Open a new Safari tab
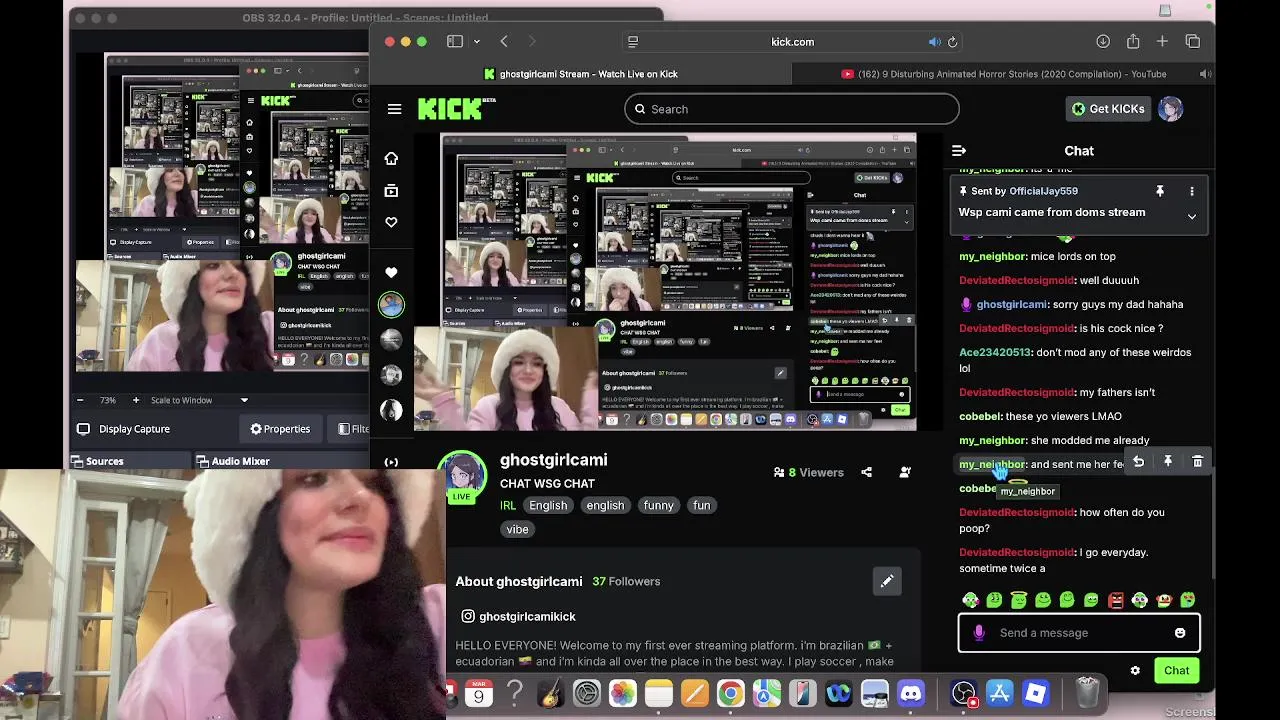Viewport: 1280px width, 720px height. pos(1162,42)
